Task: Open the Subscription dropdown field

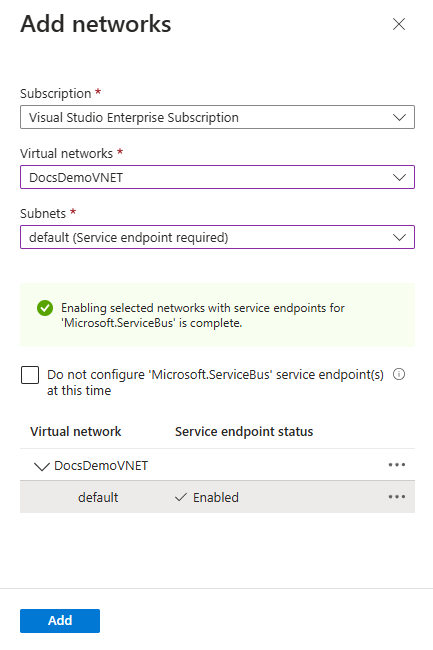Action: click(217, 117)
